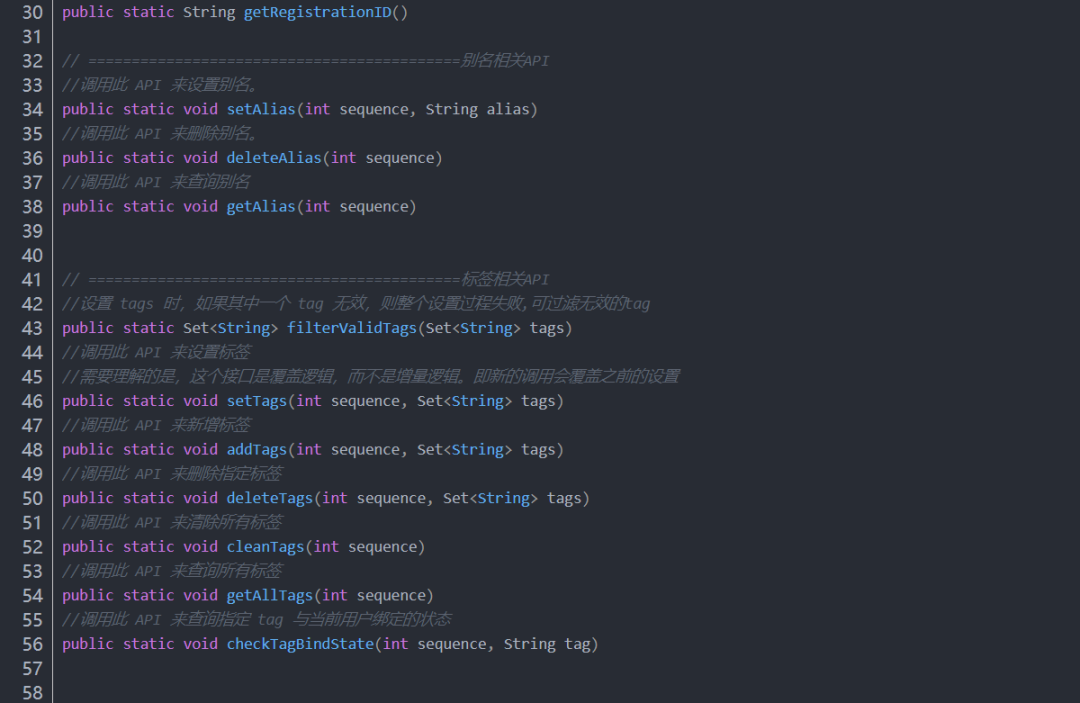Click the comment on line 42 about tags

356,304
